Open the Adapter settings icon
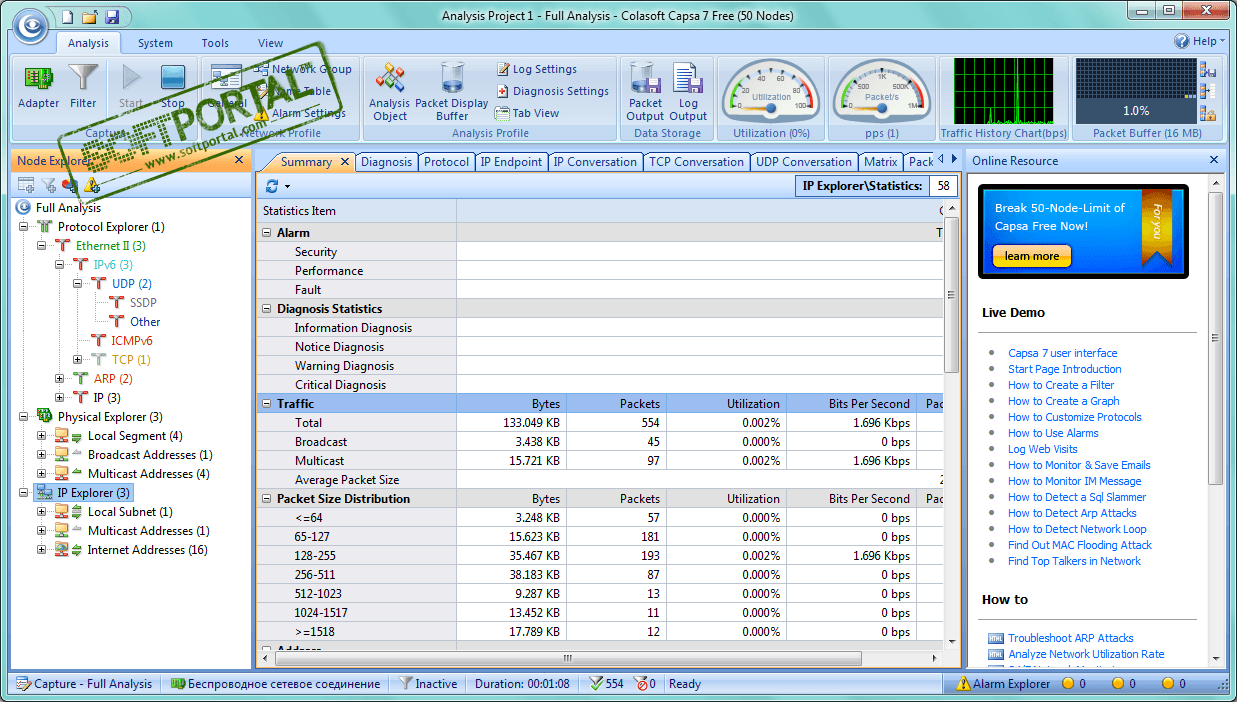The image size is (1237, 702). coord(39,86)
